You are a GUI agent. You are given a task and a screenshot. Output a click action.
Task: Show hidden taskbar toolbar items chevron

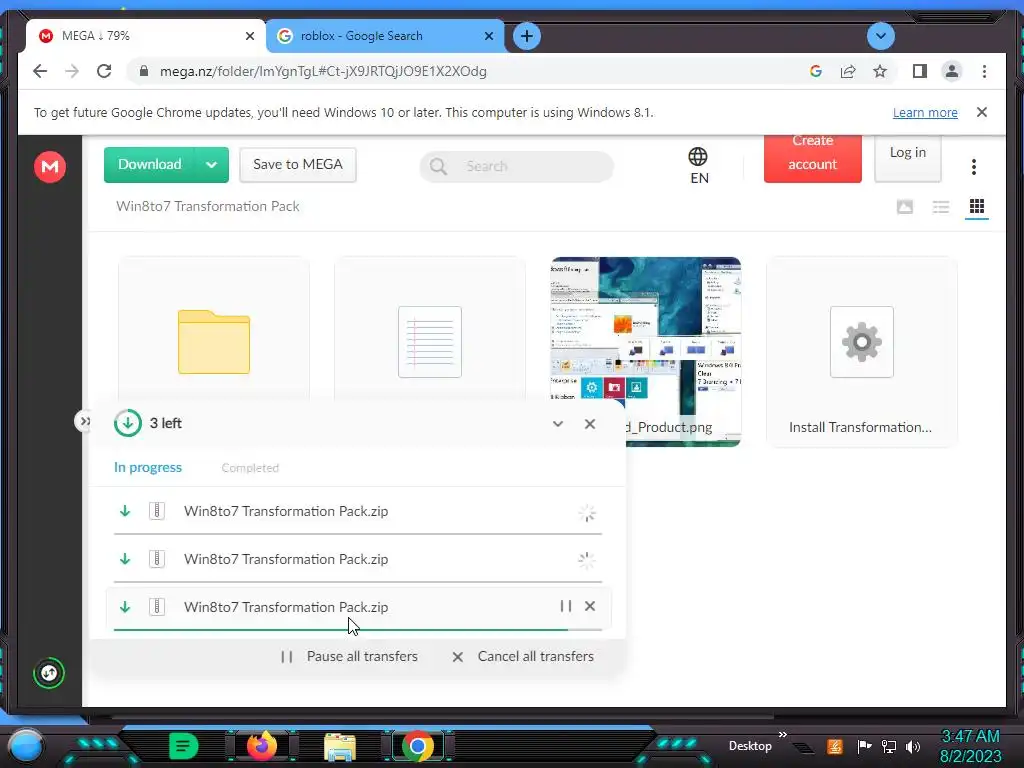(783, 734)
